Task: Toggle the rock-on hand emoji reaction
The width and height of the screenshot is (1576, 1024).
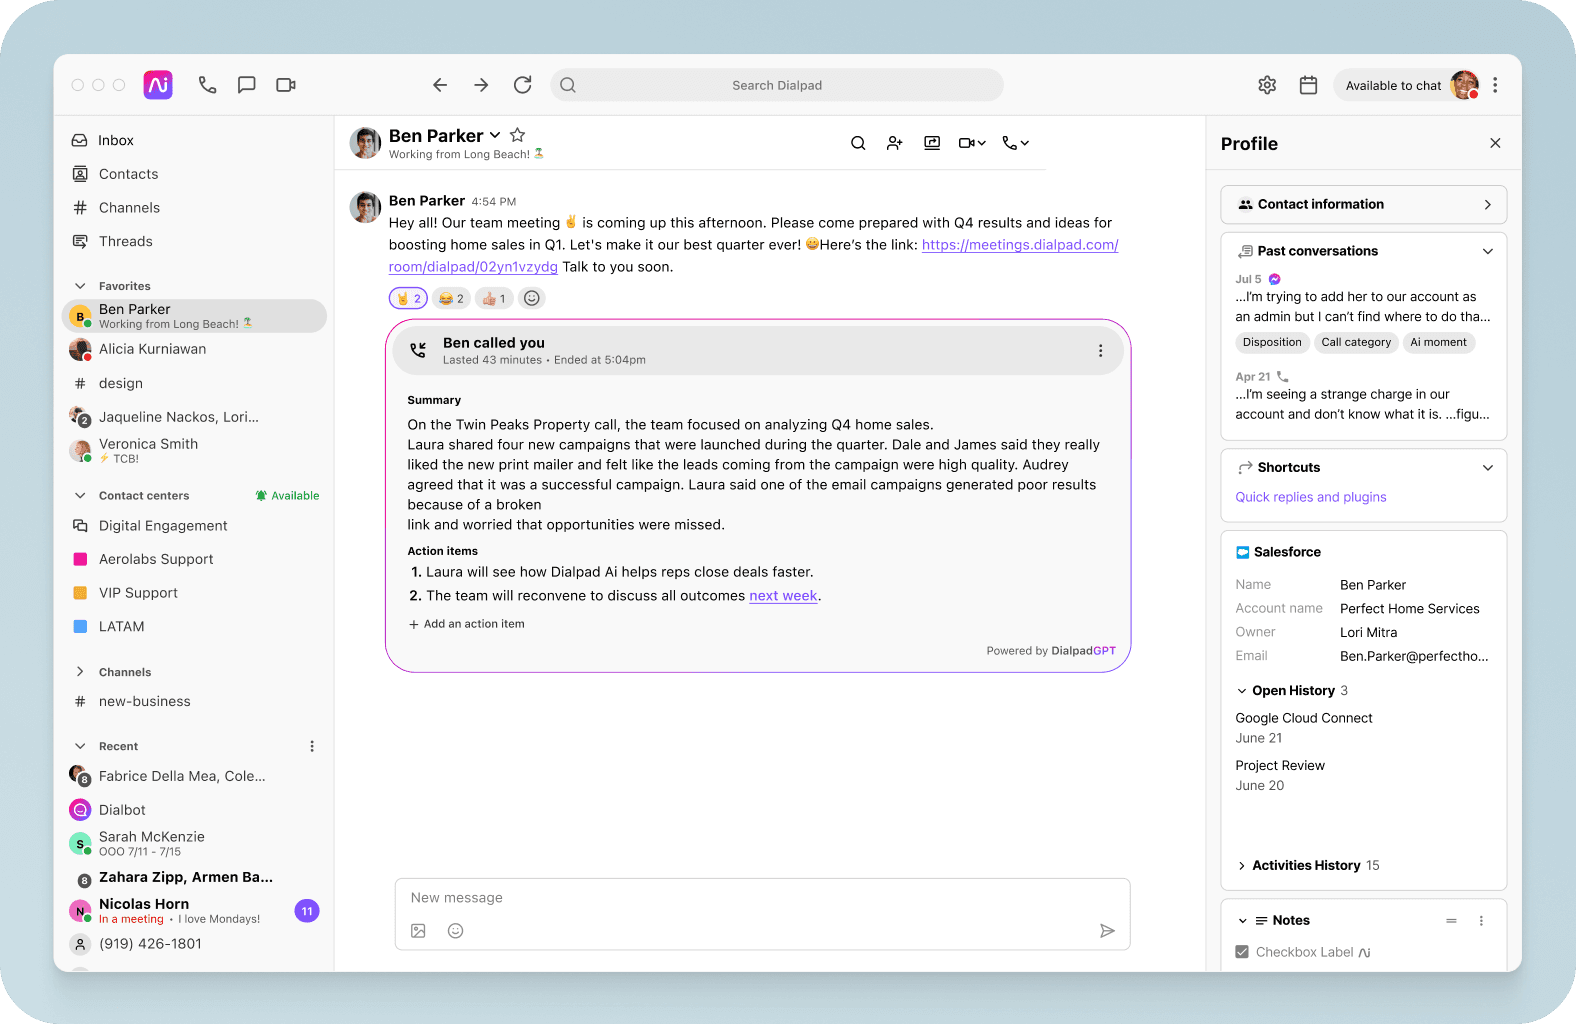Action: 408,298
